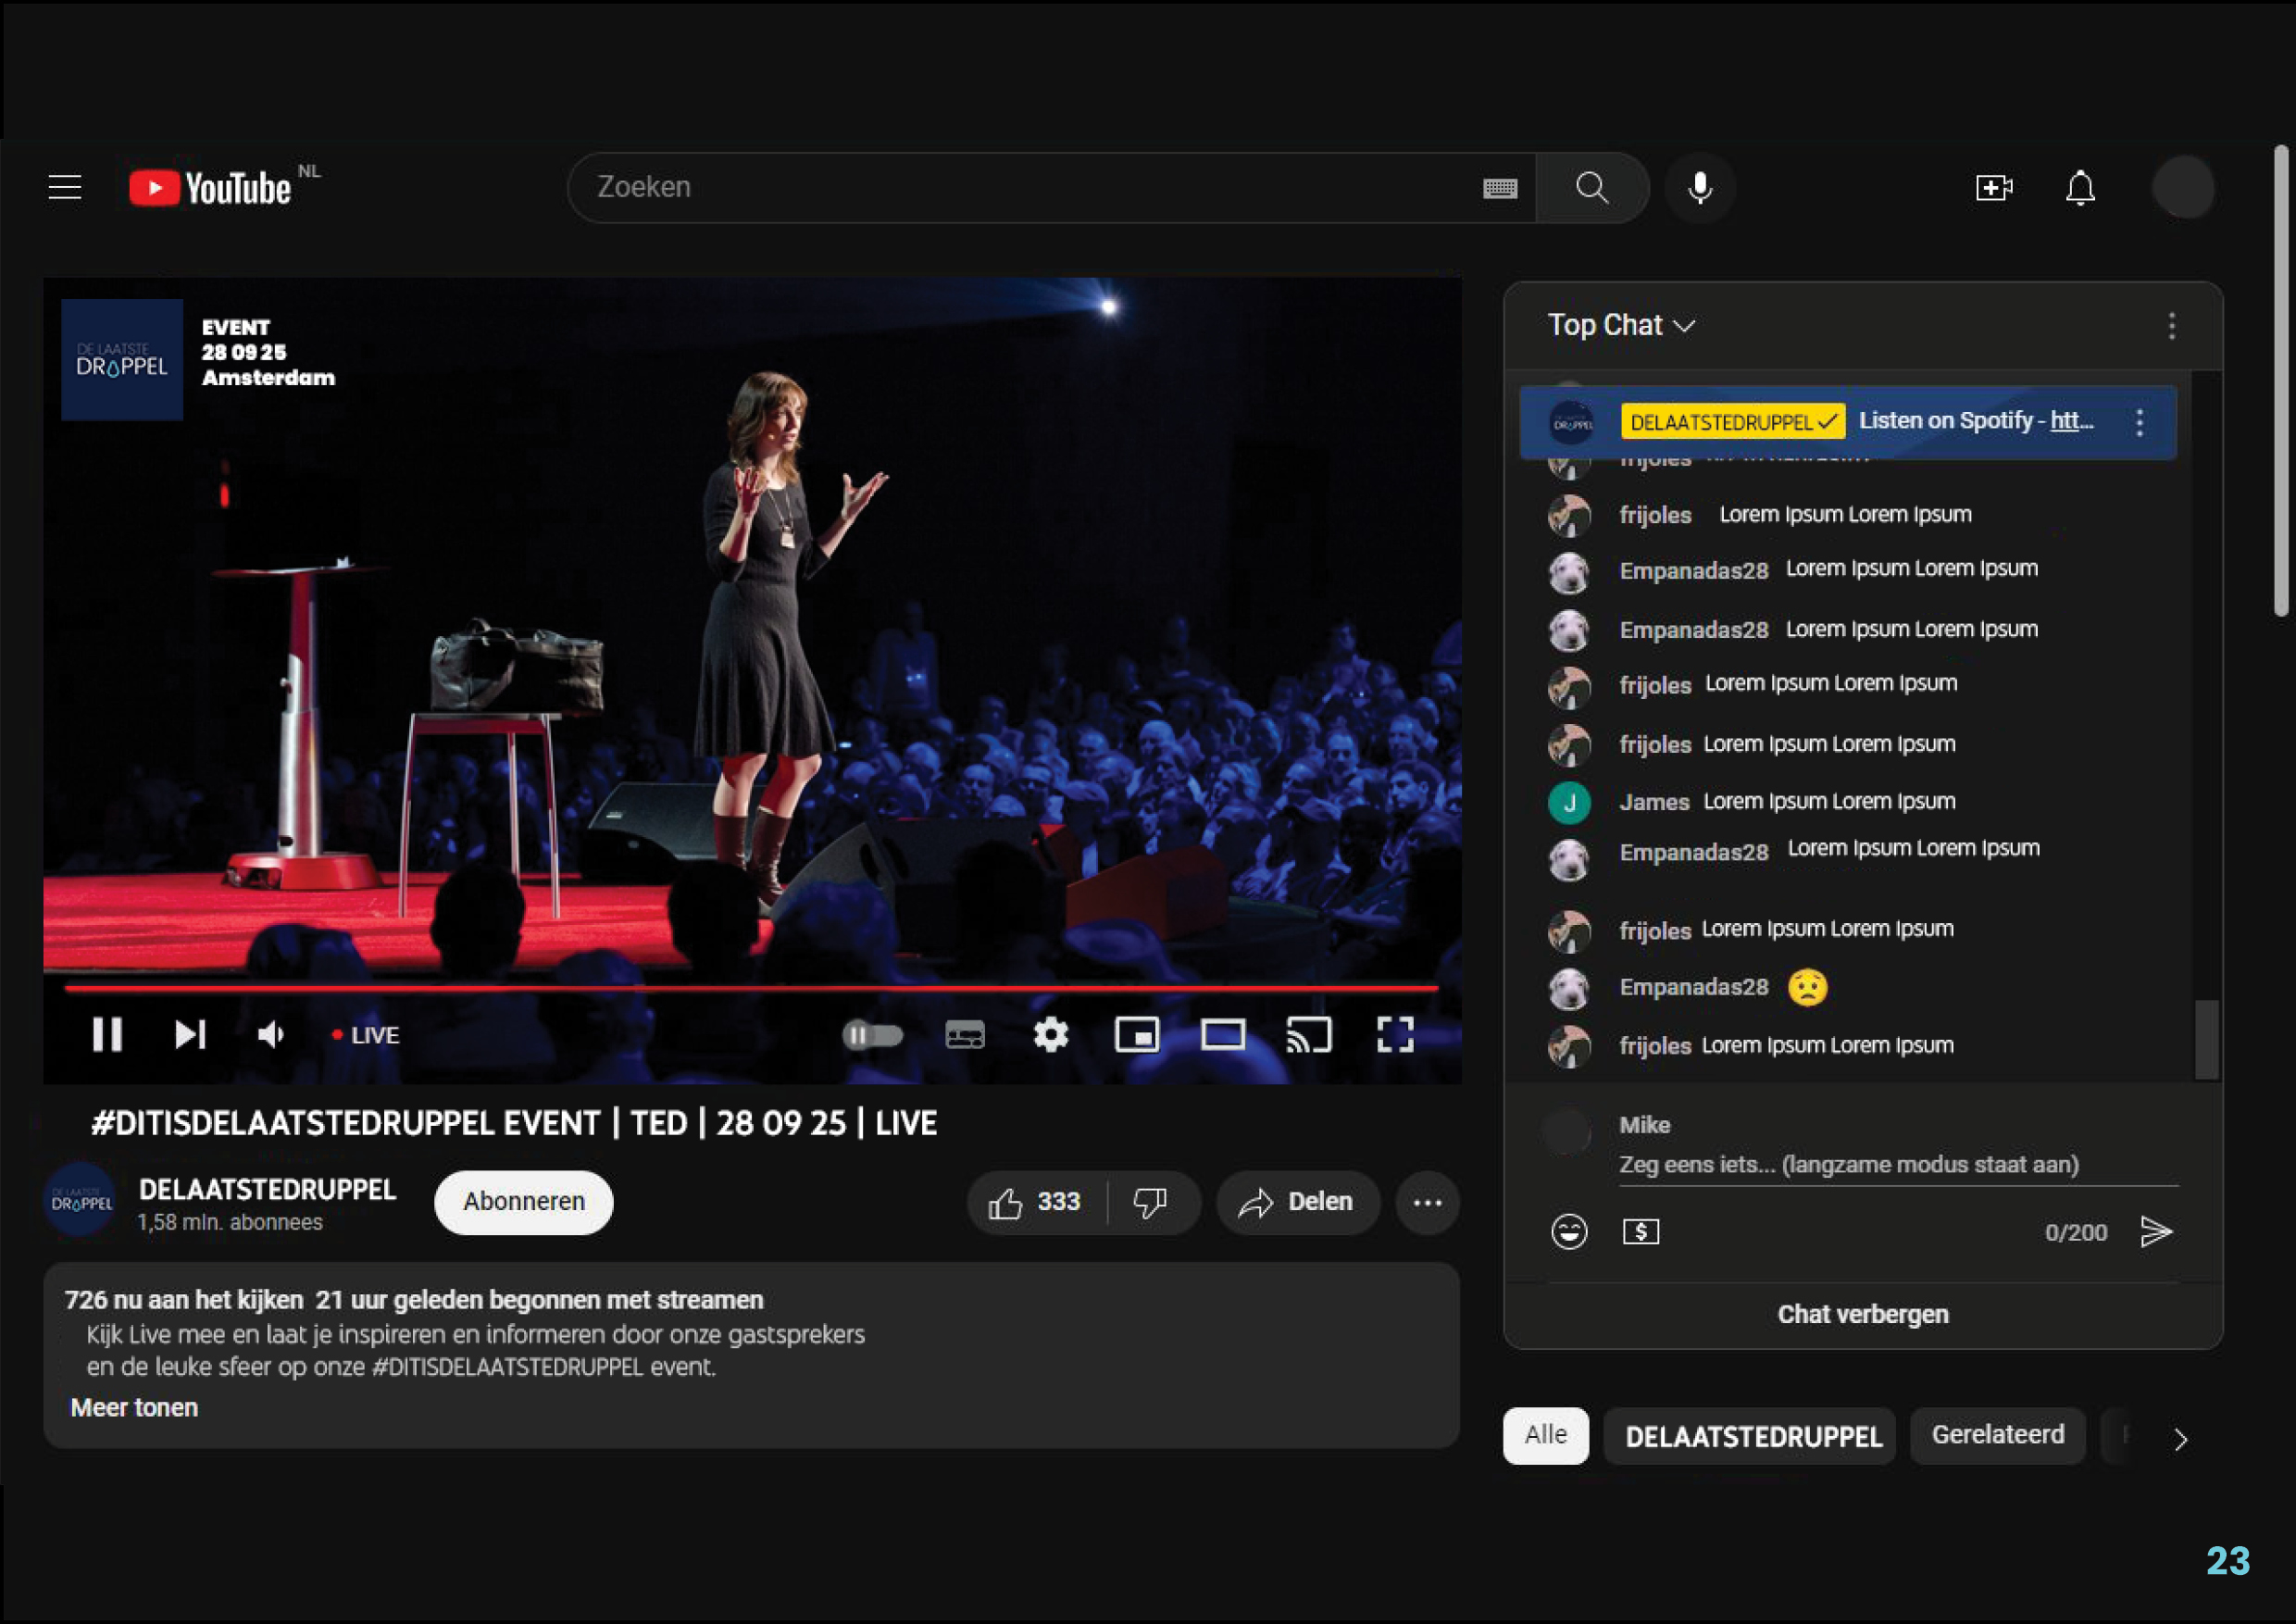Click Empanadas28's worried emoji message
The height and width of the screenshot is (1624, 2296).
pyautogui.click(x=1807, y=987)
